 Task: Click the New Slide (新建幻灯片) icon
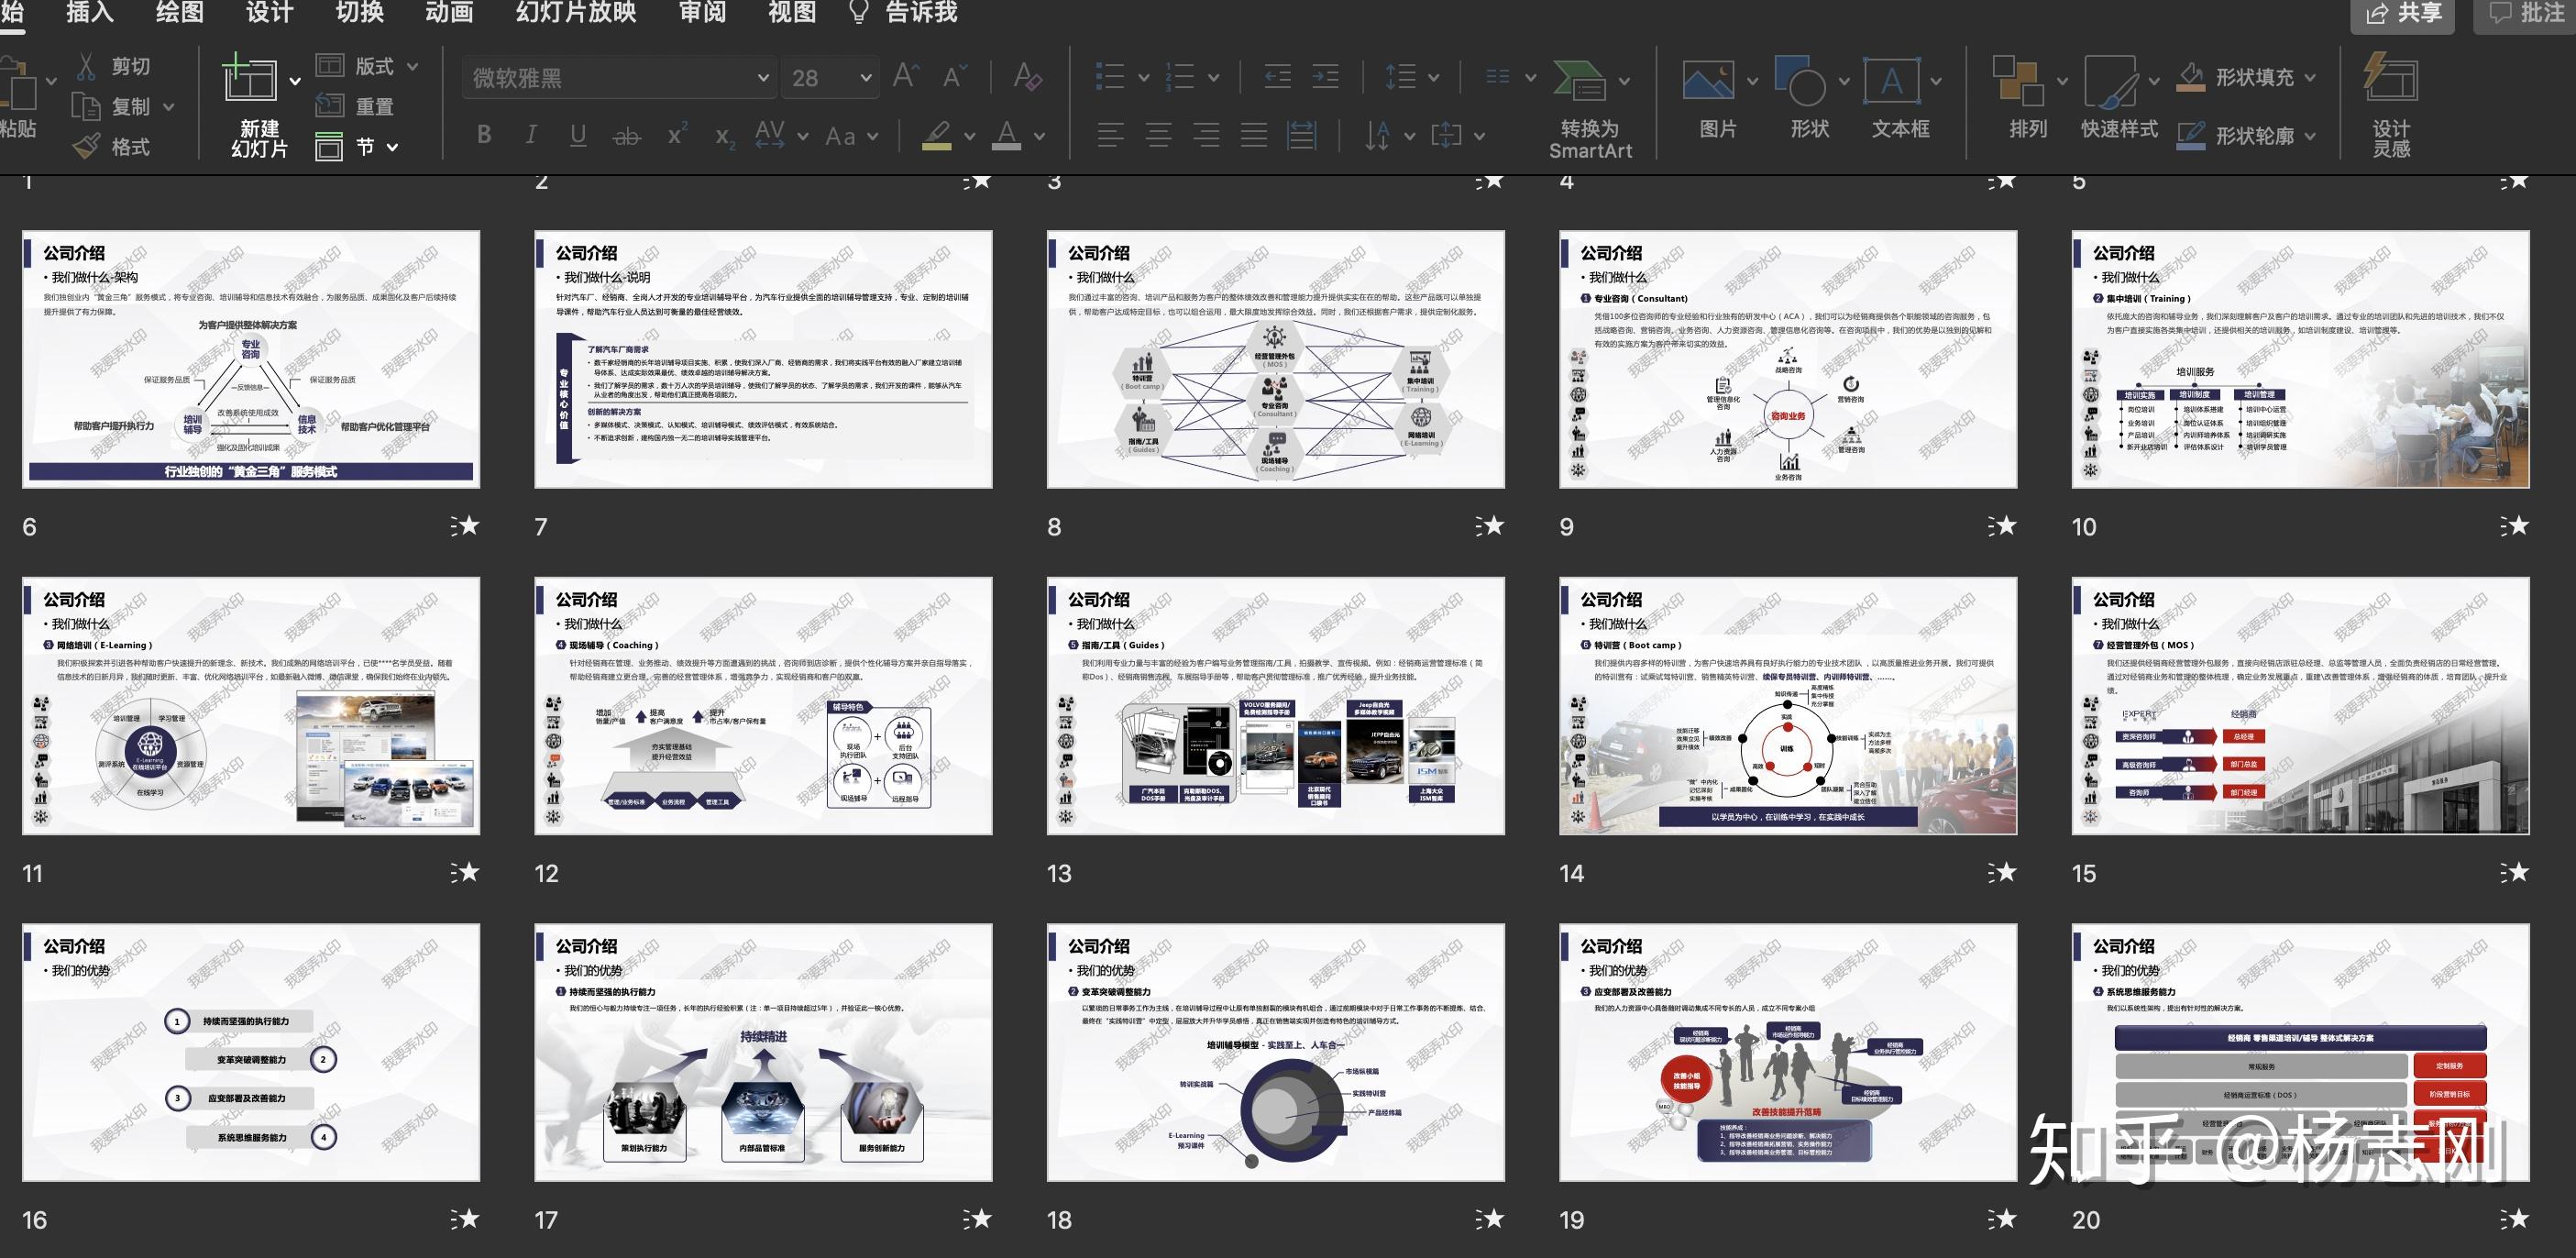[x=250, y=78]
